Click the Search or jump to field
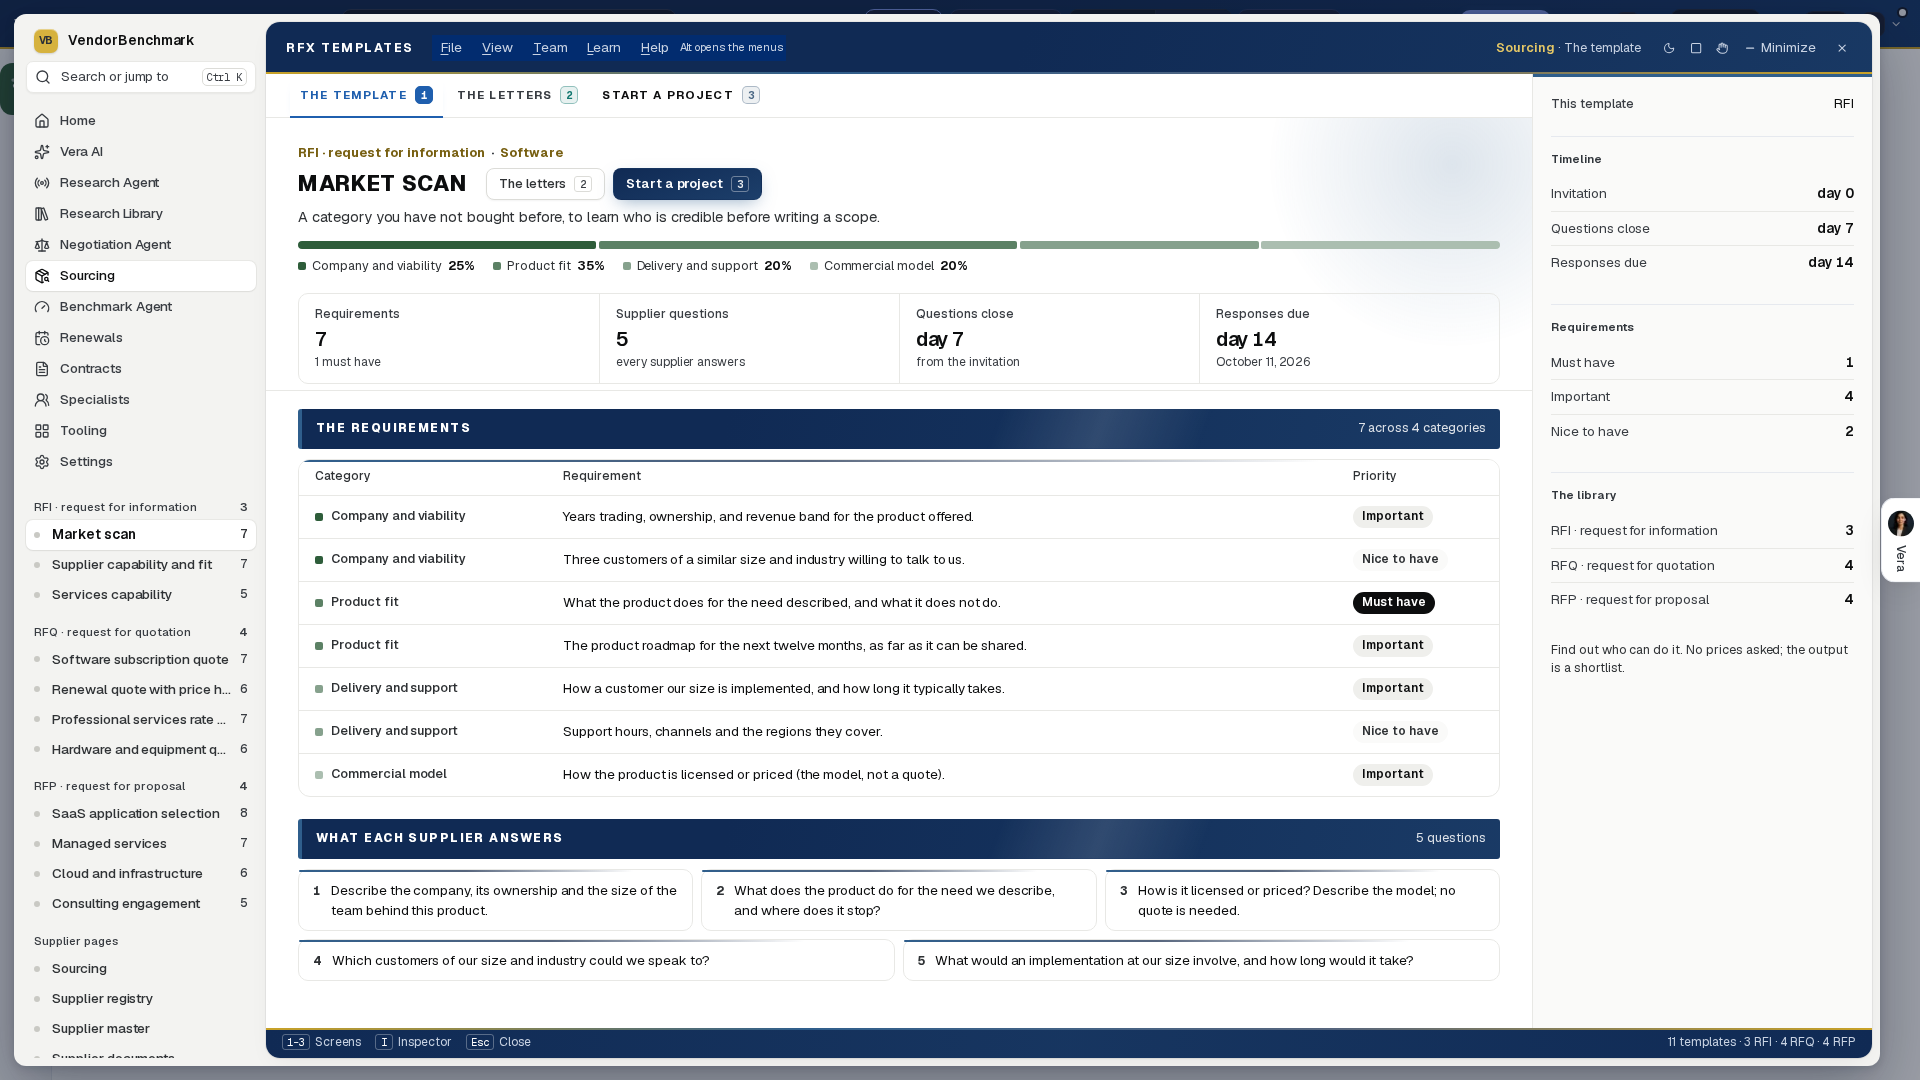The height and width of the screenshot is (1080, 1920). [x=141, y=77]
